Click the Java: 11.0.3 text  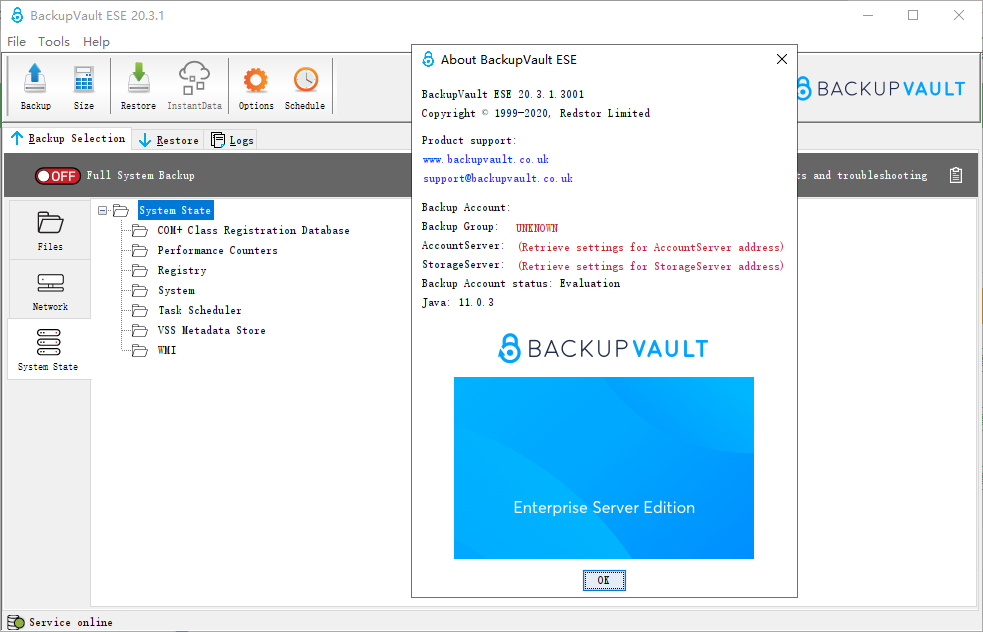tap(458, 303)
